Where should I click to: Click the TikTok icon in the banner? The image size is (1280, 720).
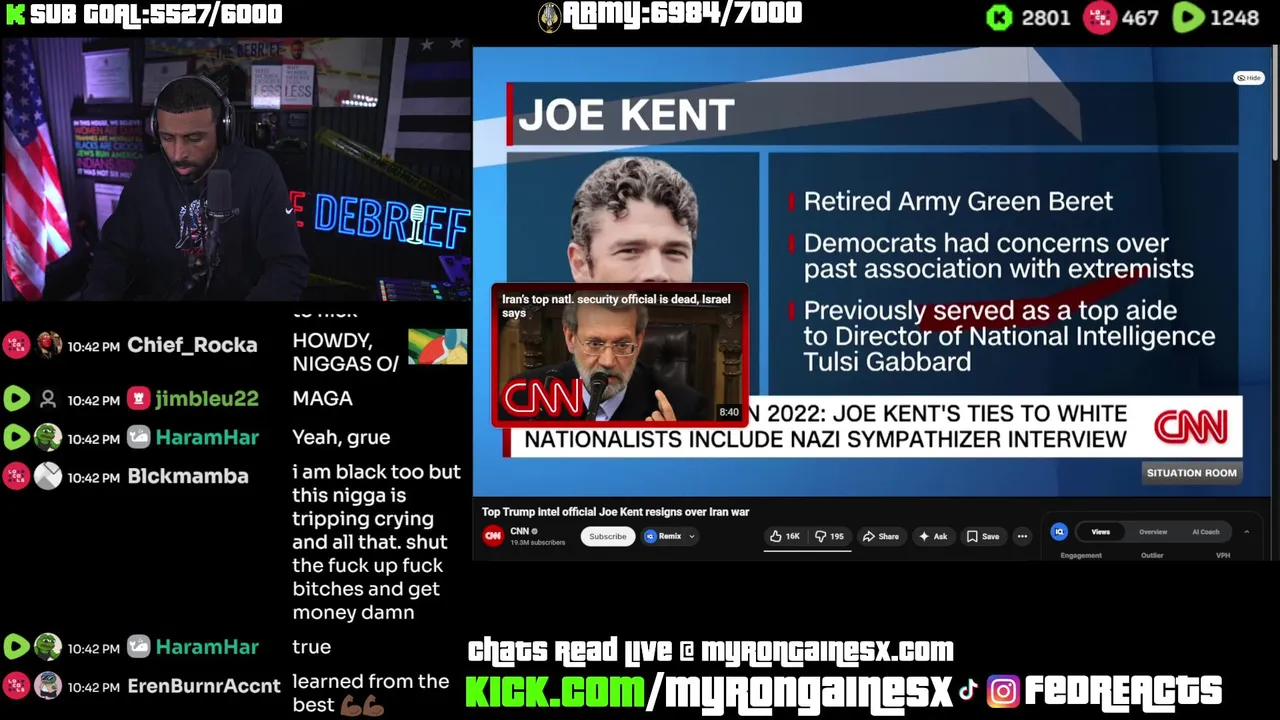[968, 690]
